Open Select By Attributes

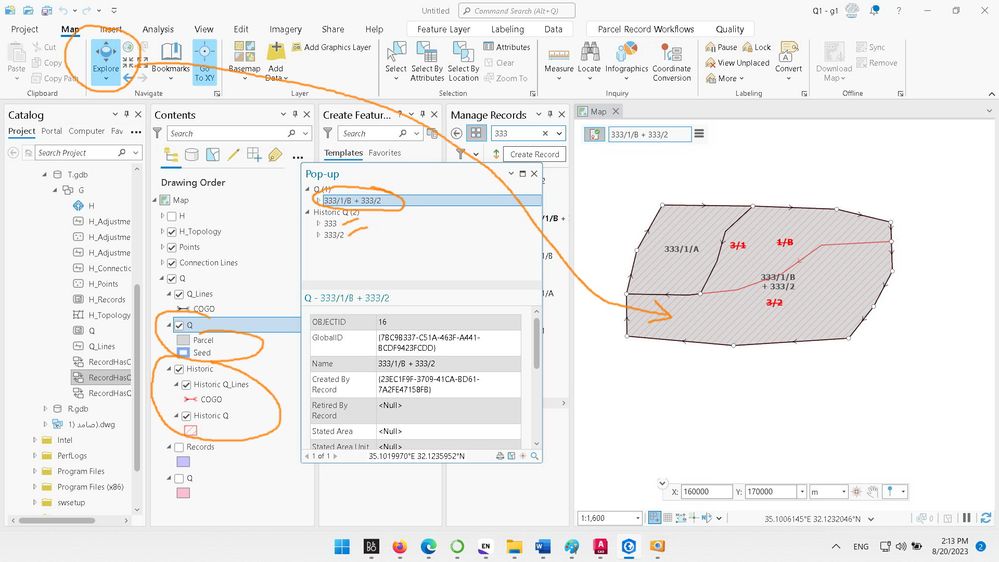coord(427,61)
